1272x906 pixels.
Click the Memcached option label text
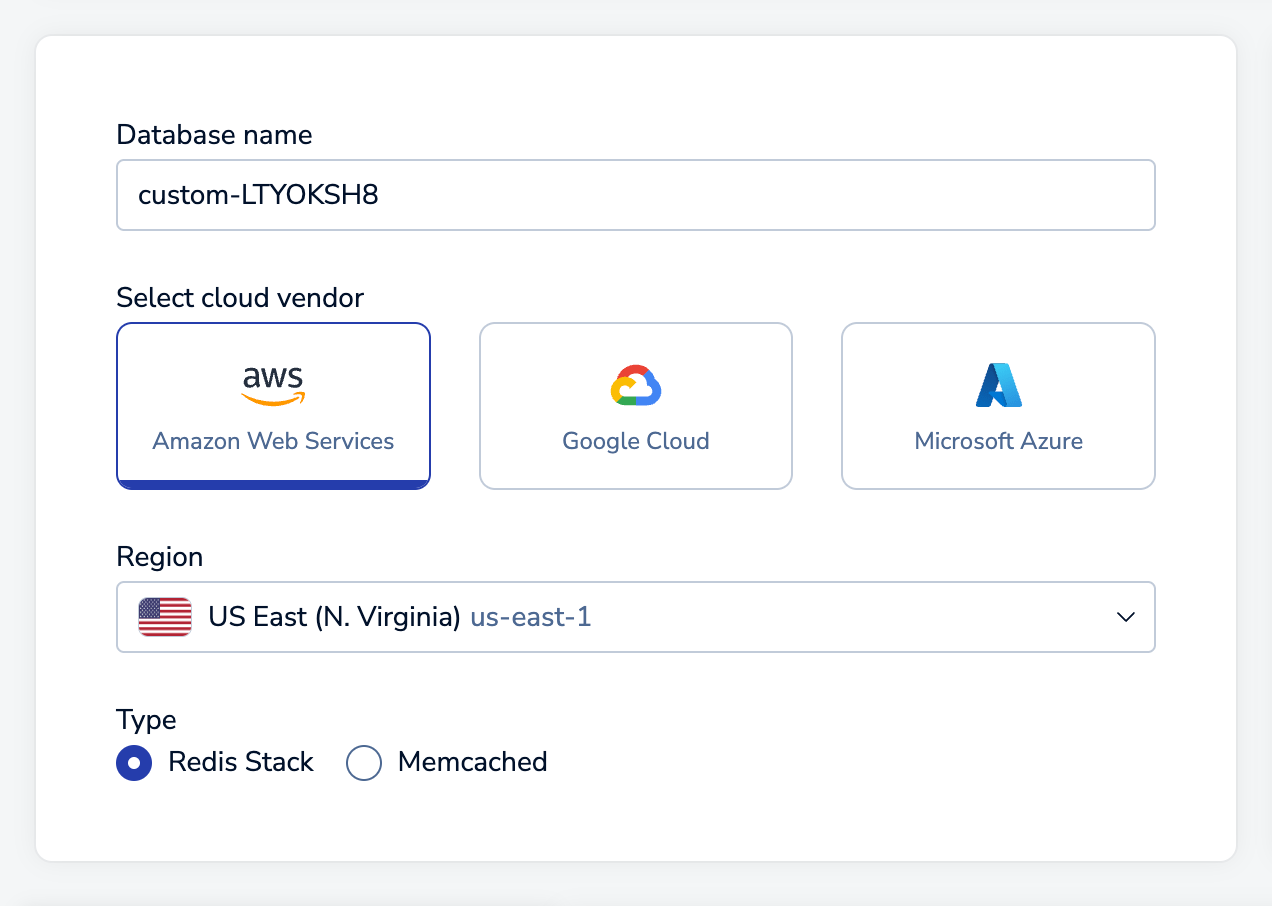pos(472,762)
